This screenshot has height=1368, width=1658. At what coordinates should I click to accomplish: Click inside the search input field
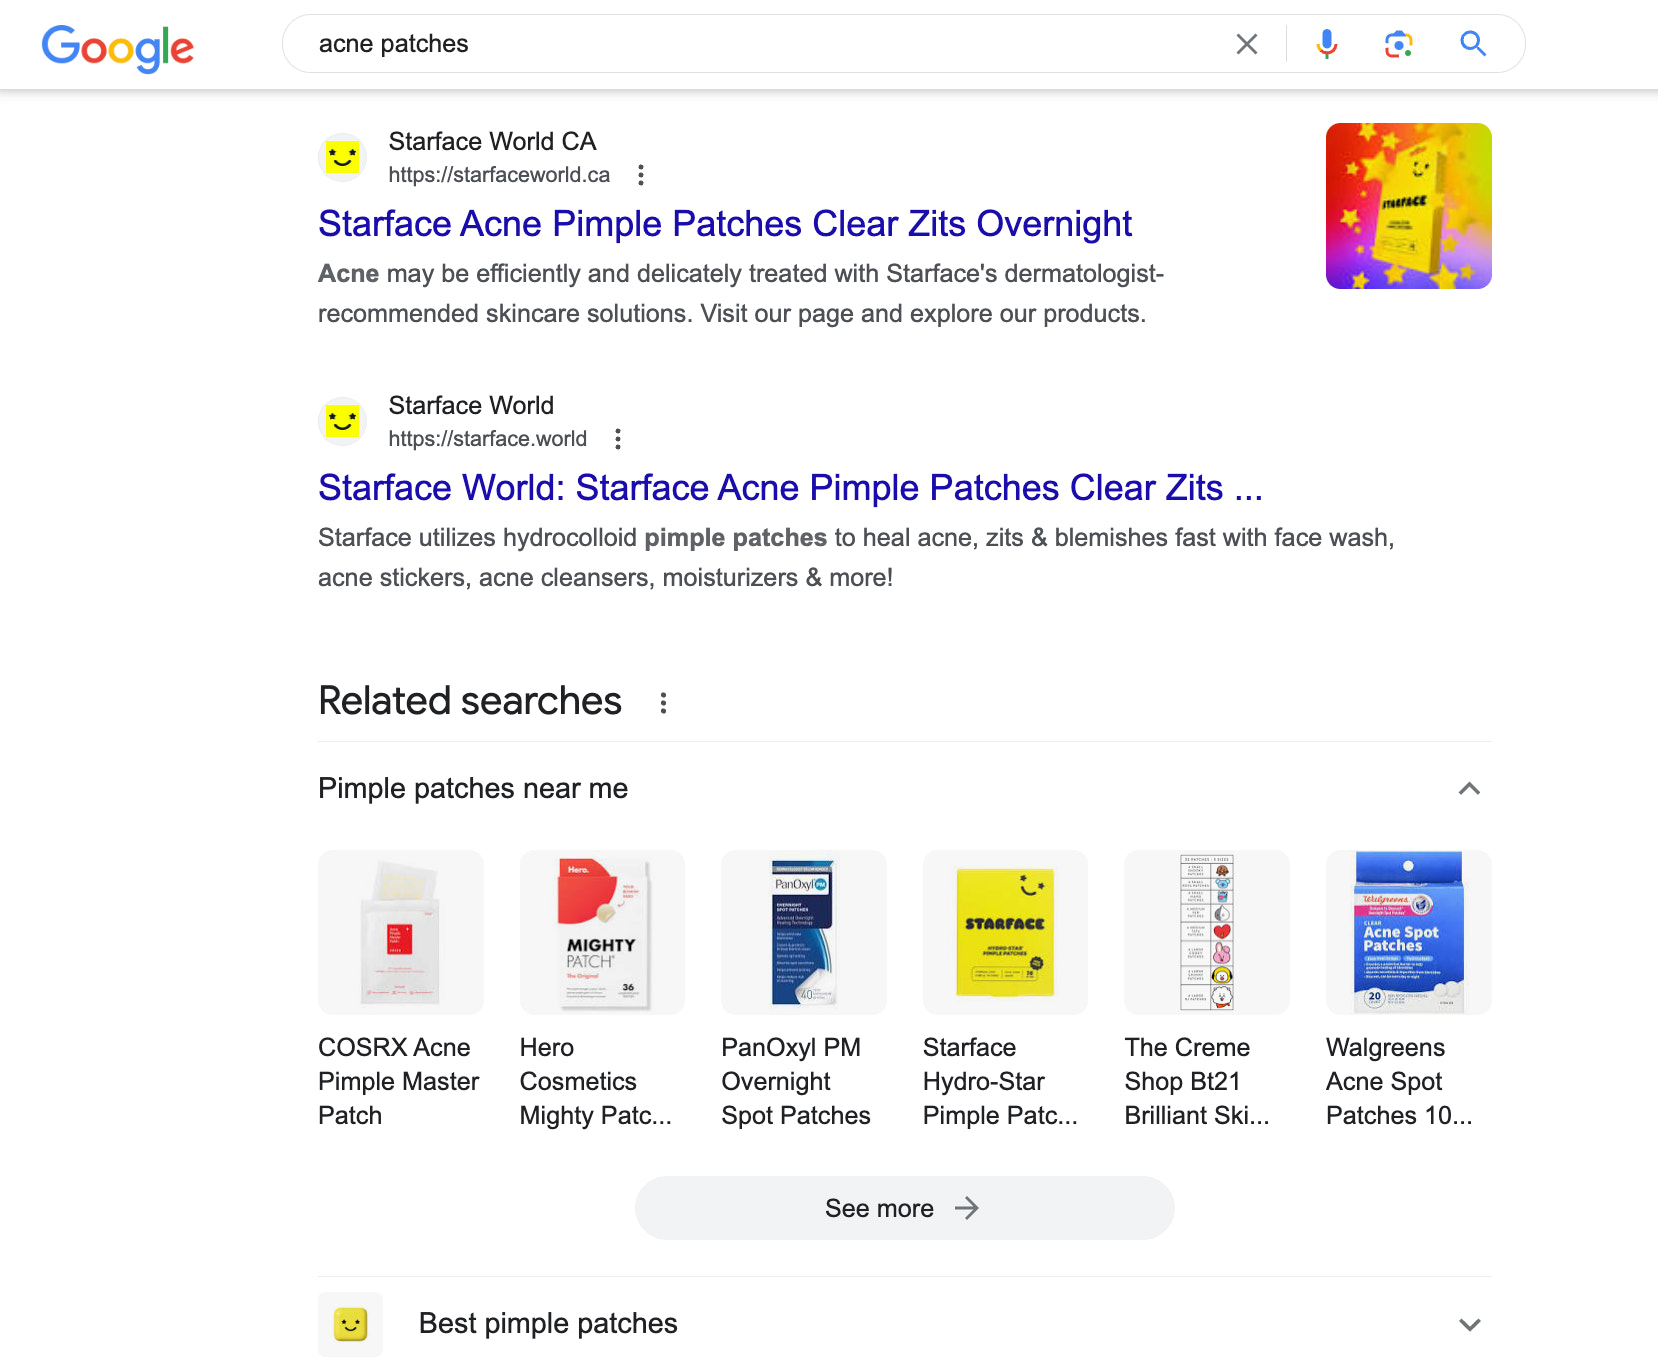click(700, 43)
